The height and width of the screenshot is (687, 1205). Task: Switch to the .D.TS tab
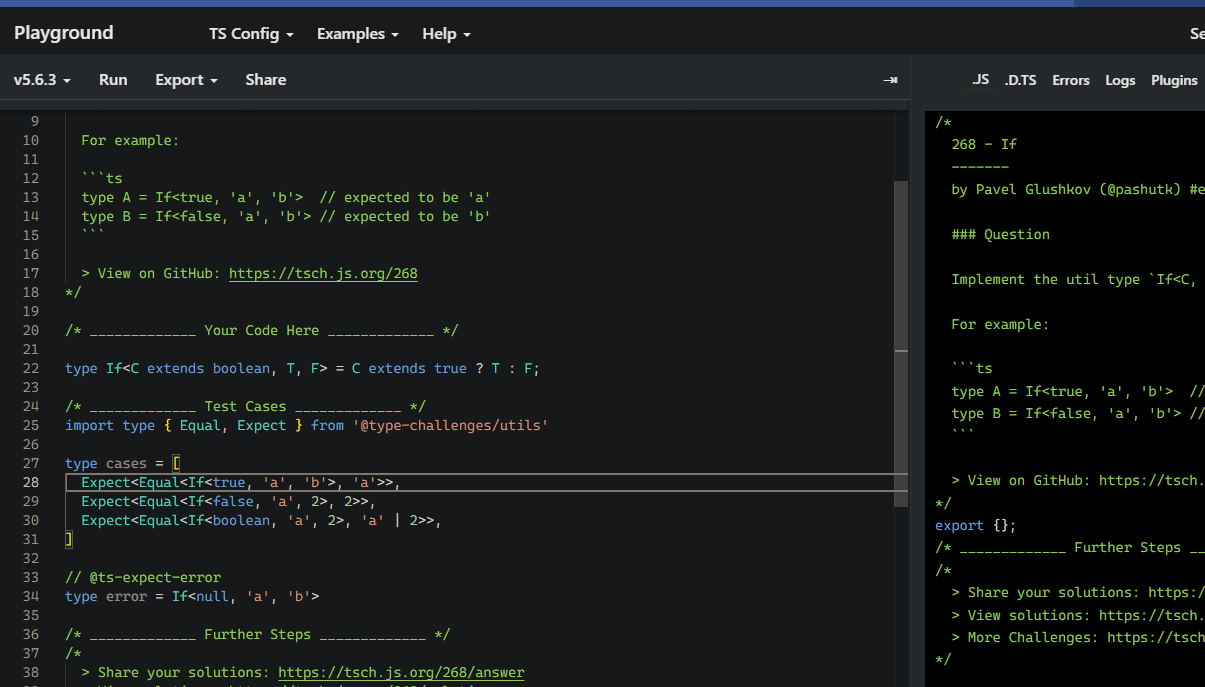pyautogui.click(x=1020, y=80)
